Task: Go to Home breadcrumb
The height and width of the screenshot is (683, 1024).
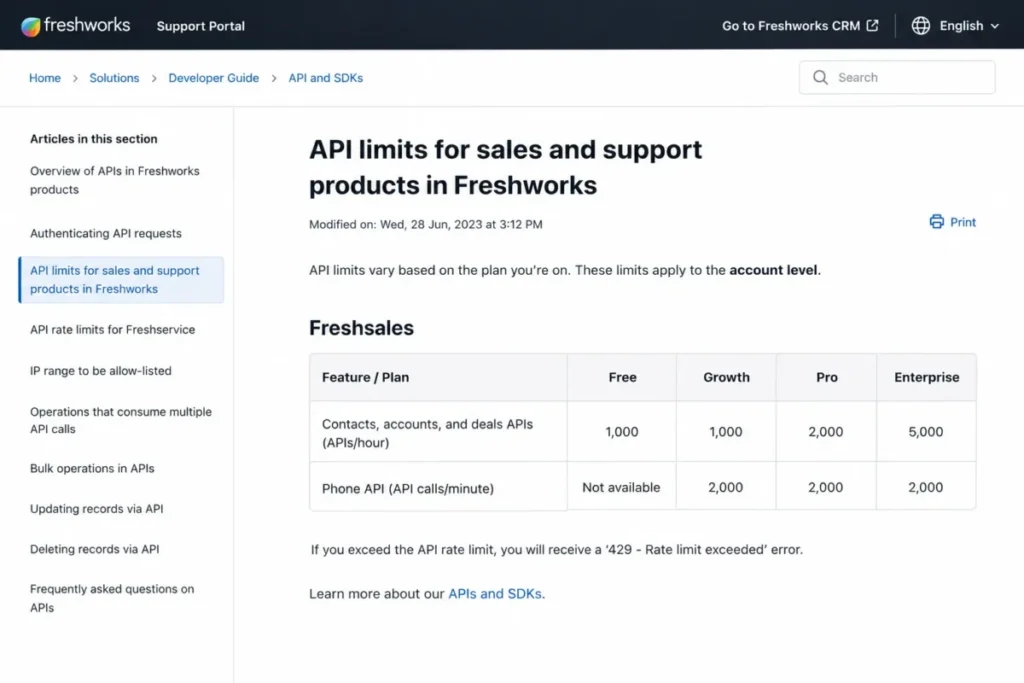Action: (44, 78)
